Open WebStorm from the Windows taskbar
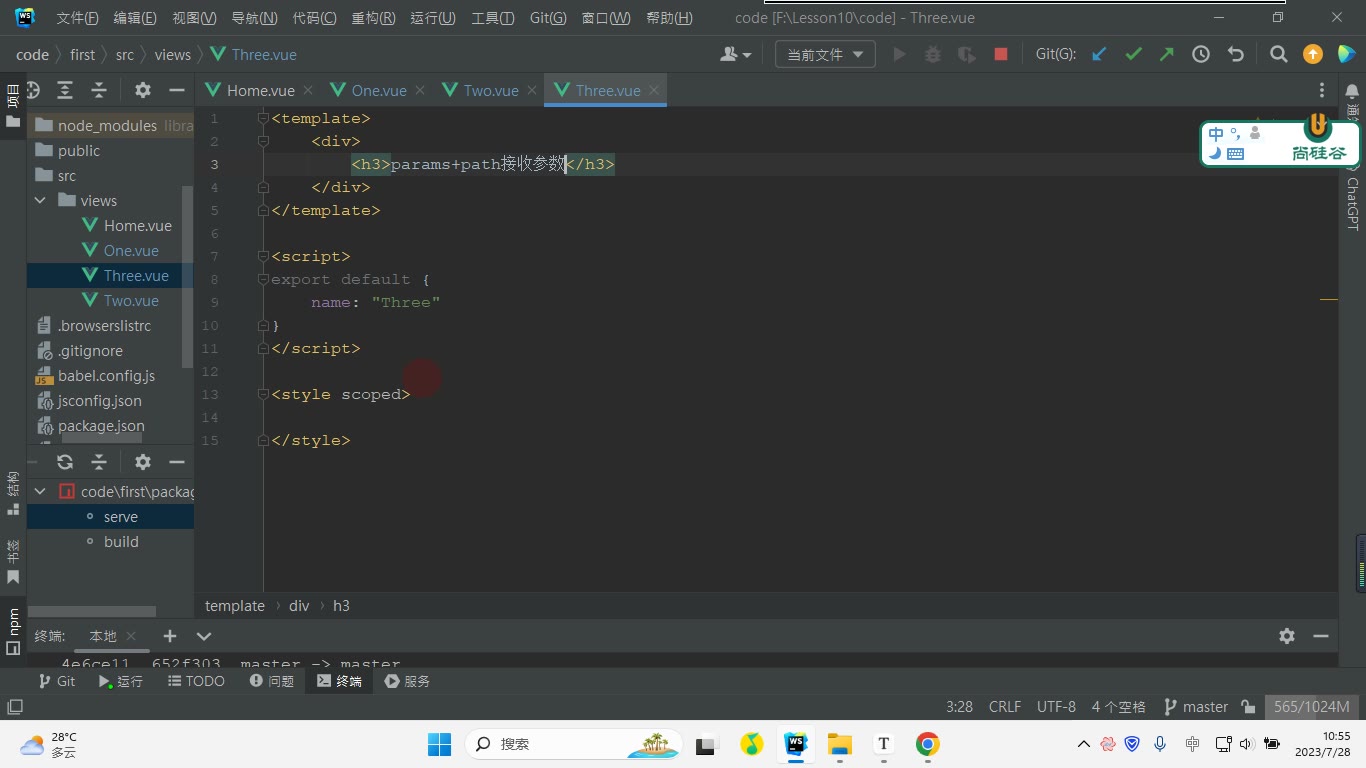The height and width of the screenshot is (768, 1366). (796, 744)
